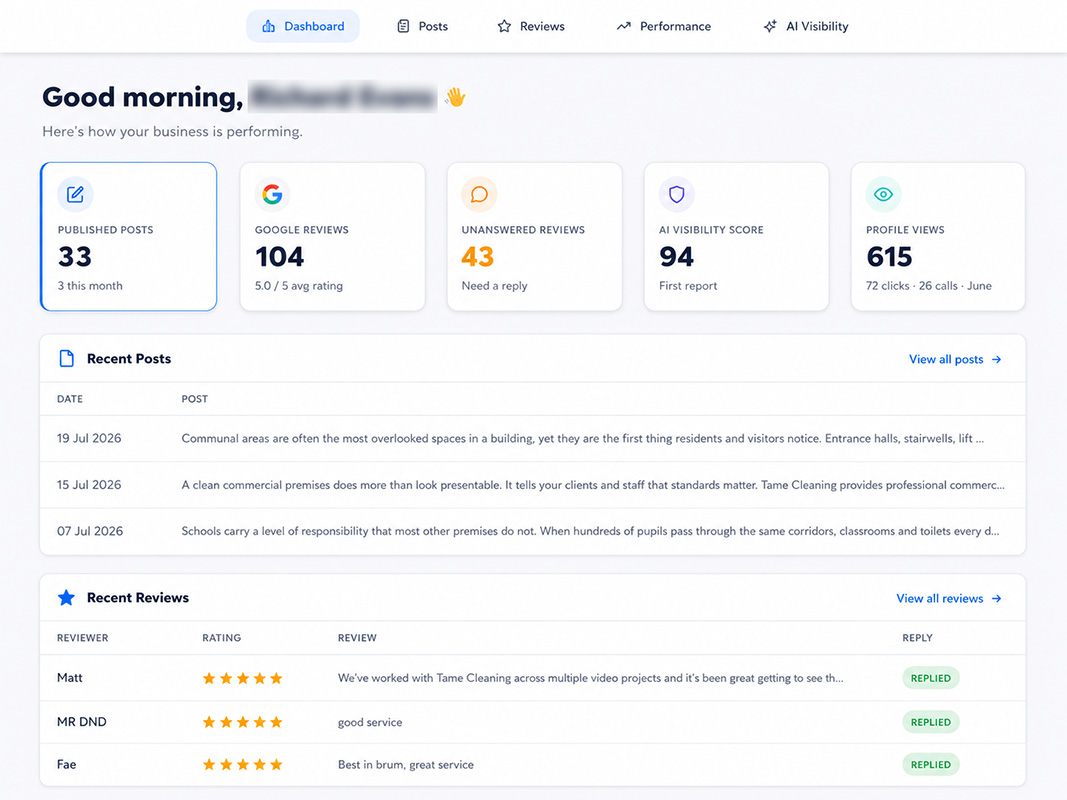The width and height of the screenshot is (1067, 800).
Task: Click the arrow next to View all reviews
Action: pyautogui.click(x=996, y=599)
